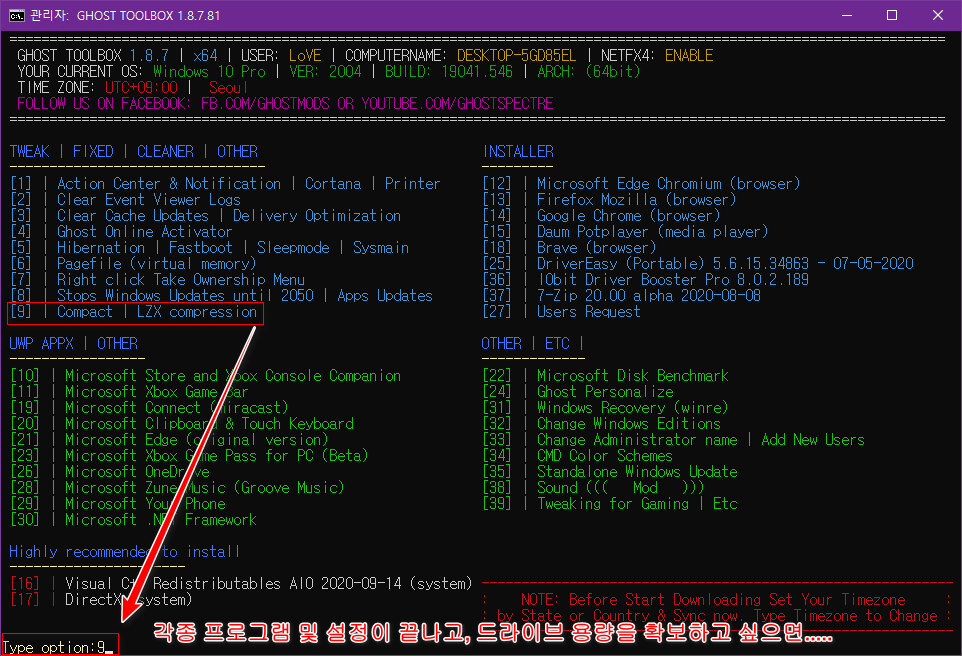
Task: Click computer name DESKTOP-5GD85EL
Action: click(517, 55)
